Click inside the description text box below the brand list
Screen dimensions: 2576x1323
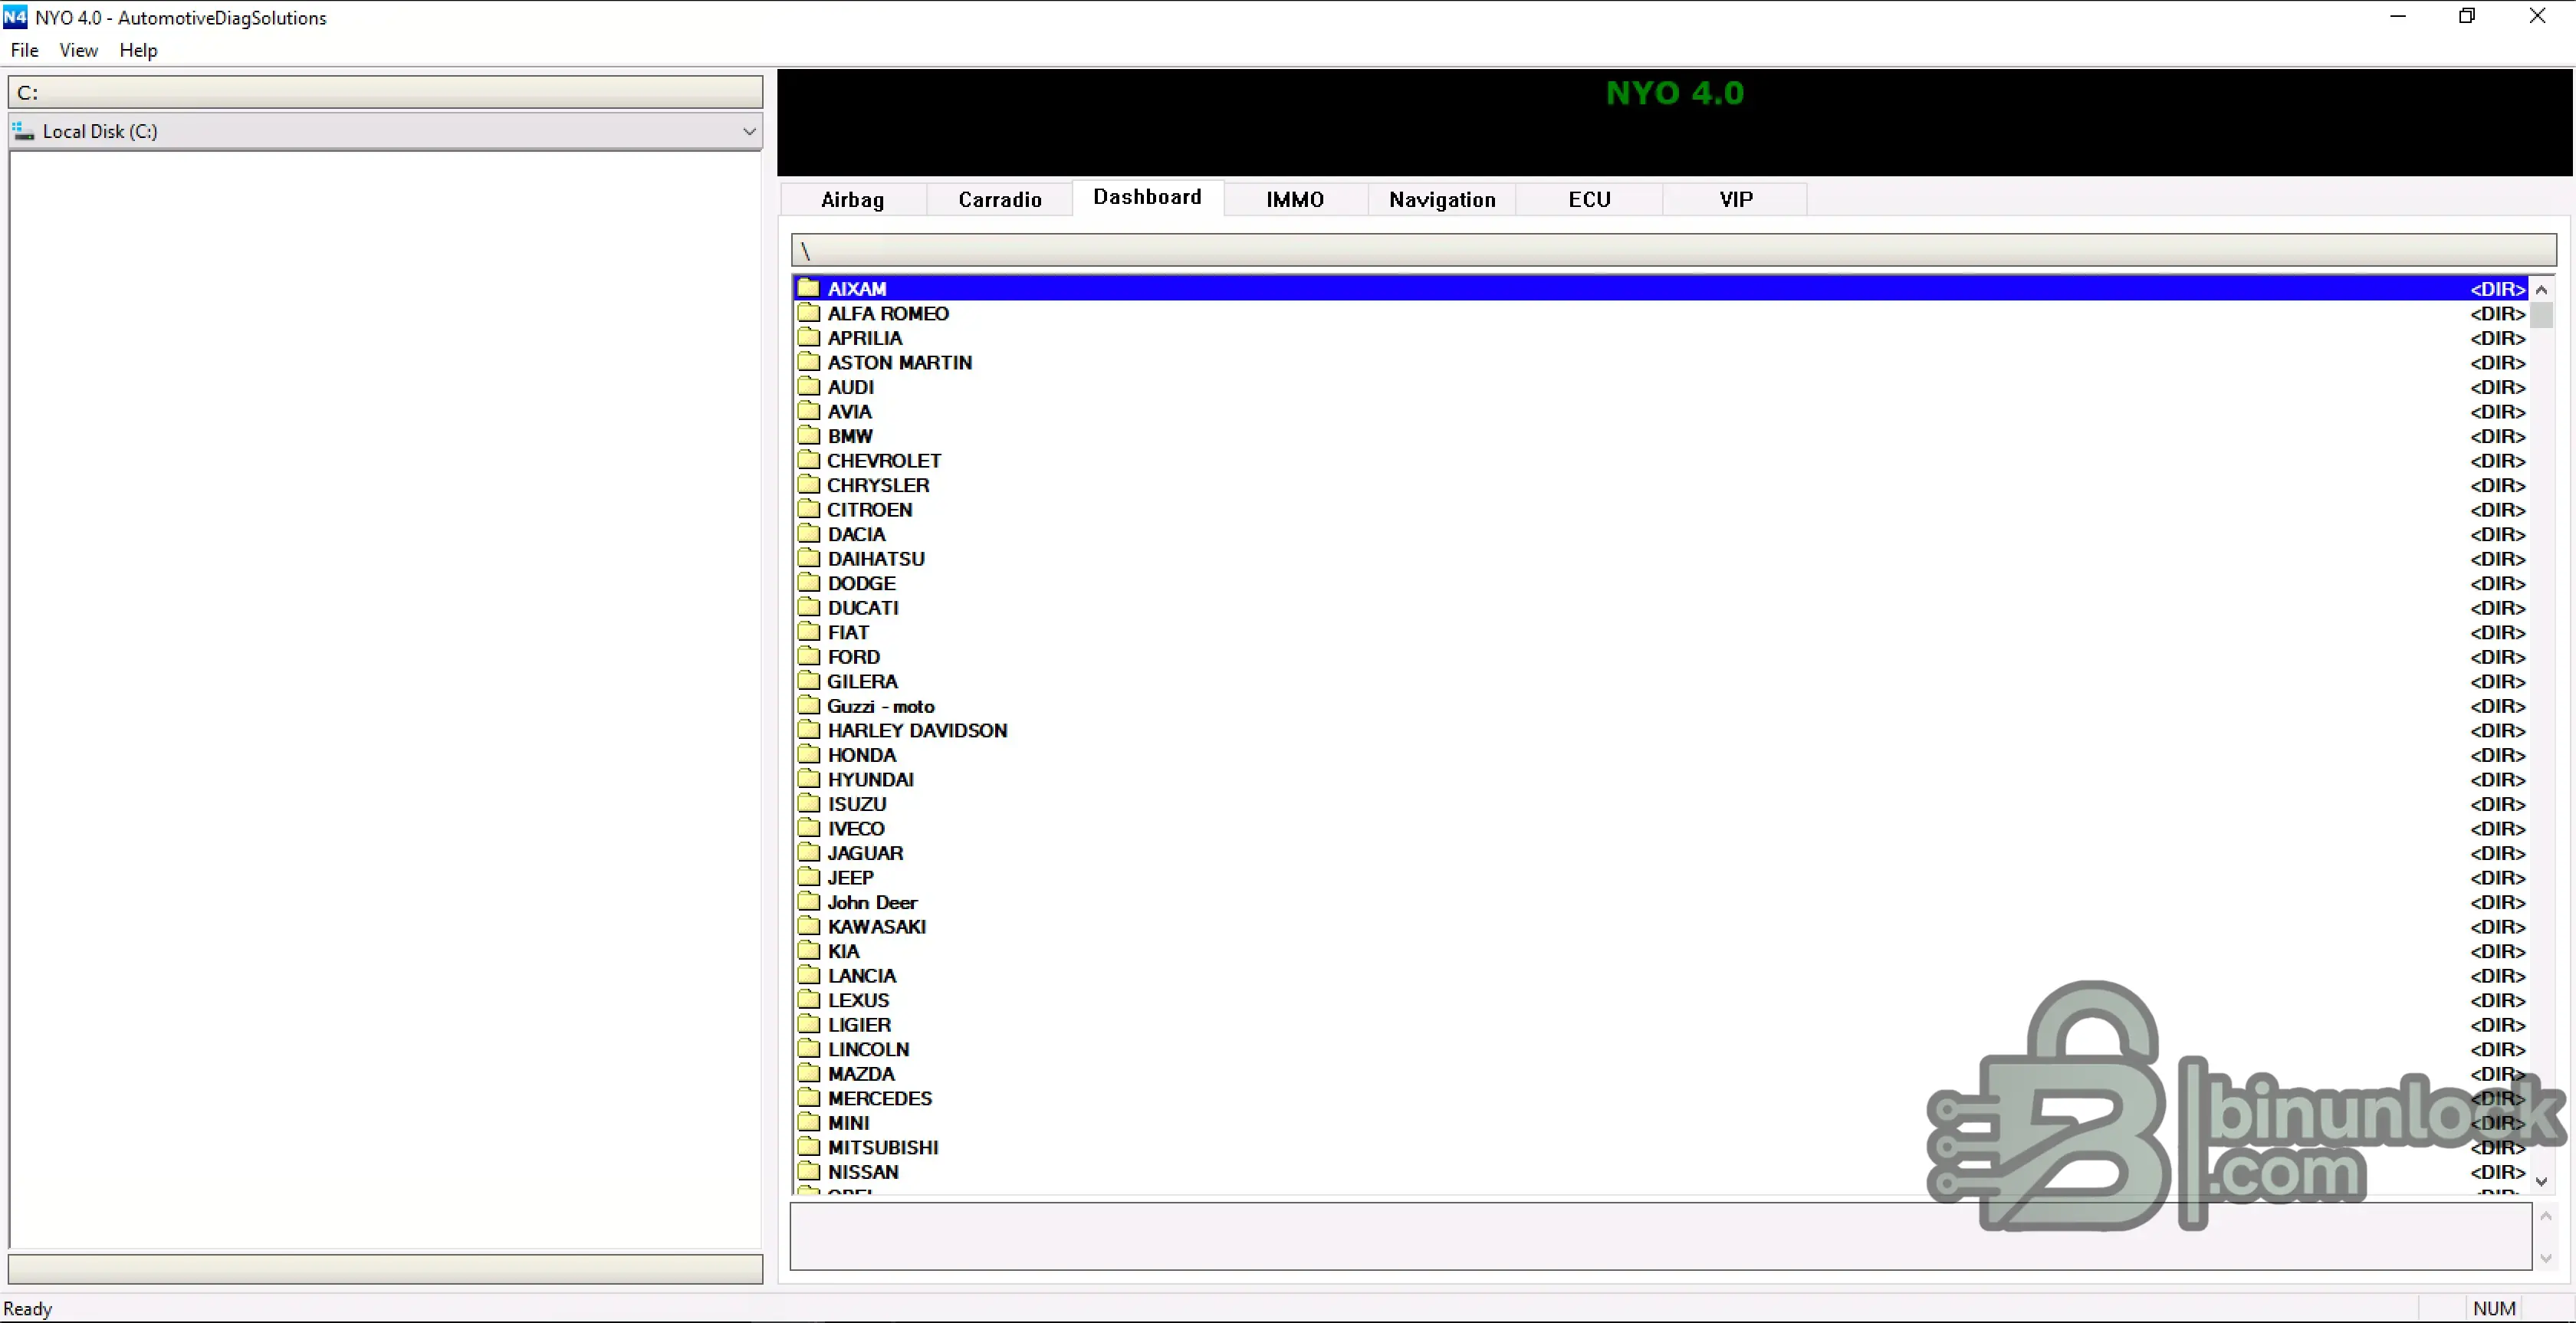1660,1236
